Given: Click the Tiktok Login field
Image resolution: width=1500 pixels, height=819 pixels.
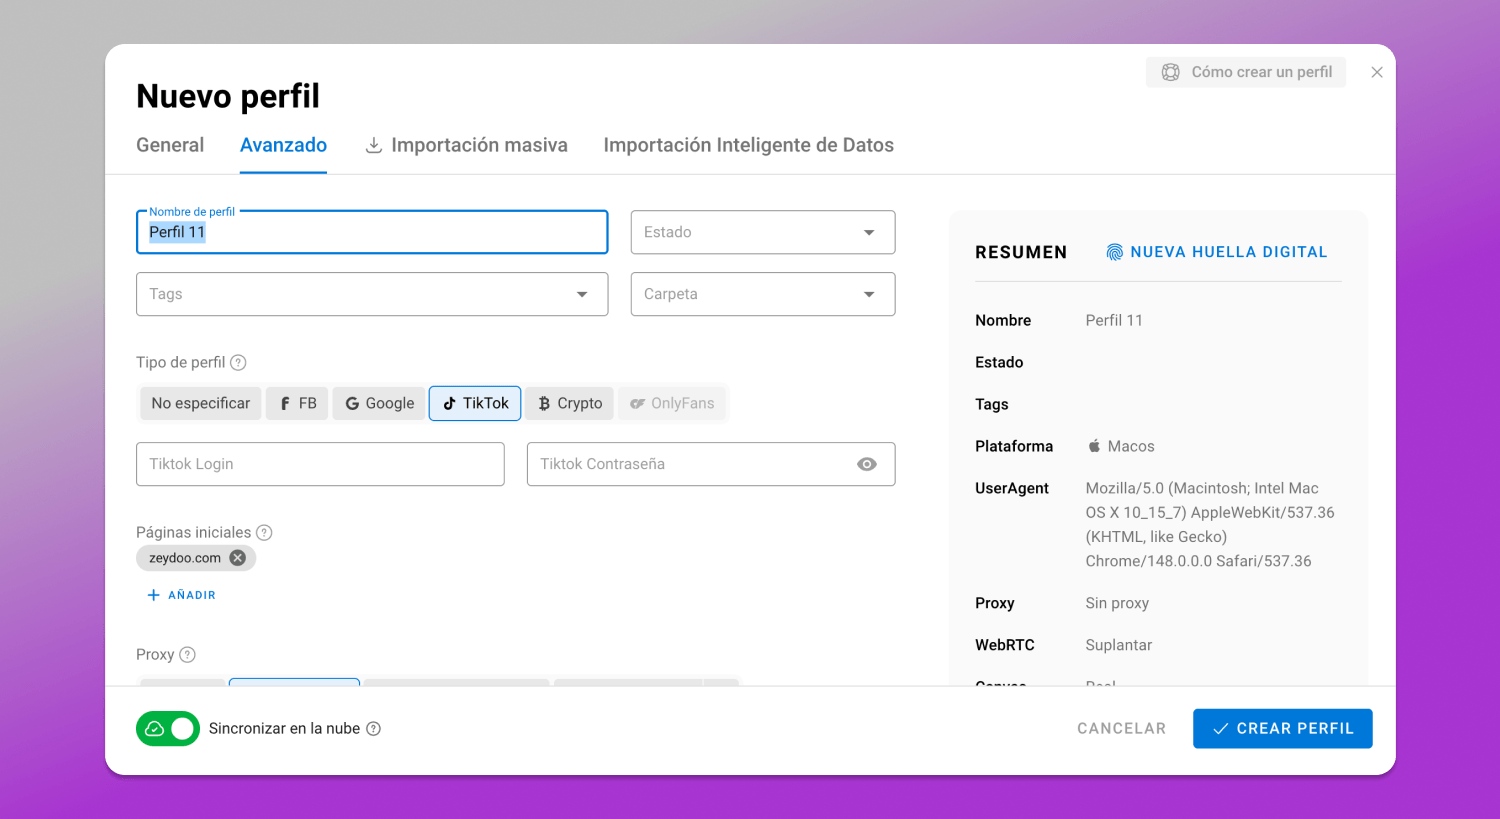Looking at the screenshot, I should point(320,464).
